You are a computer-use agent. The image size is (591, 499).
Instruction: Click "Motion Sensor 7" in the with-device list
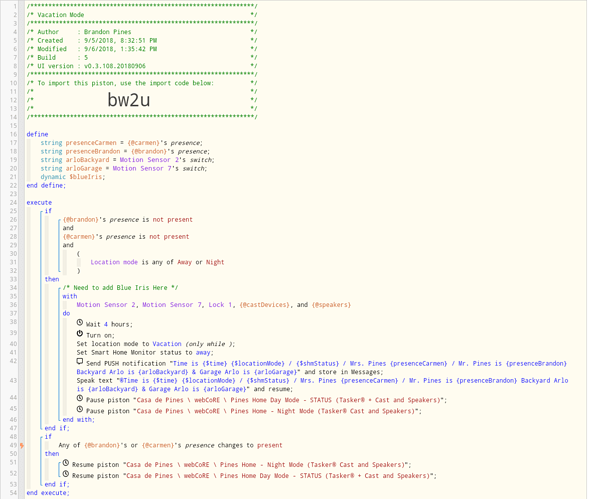coord(172,305)
